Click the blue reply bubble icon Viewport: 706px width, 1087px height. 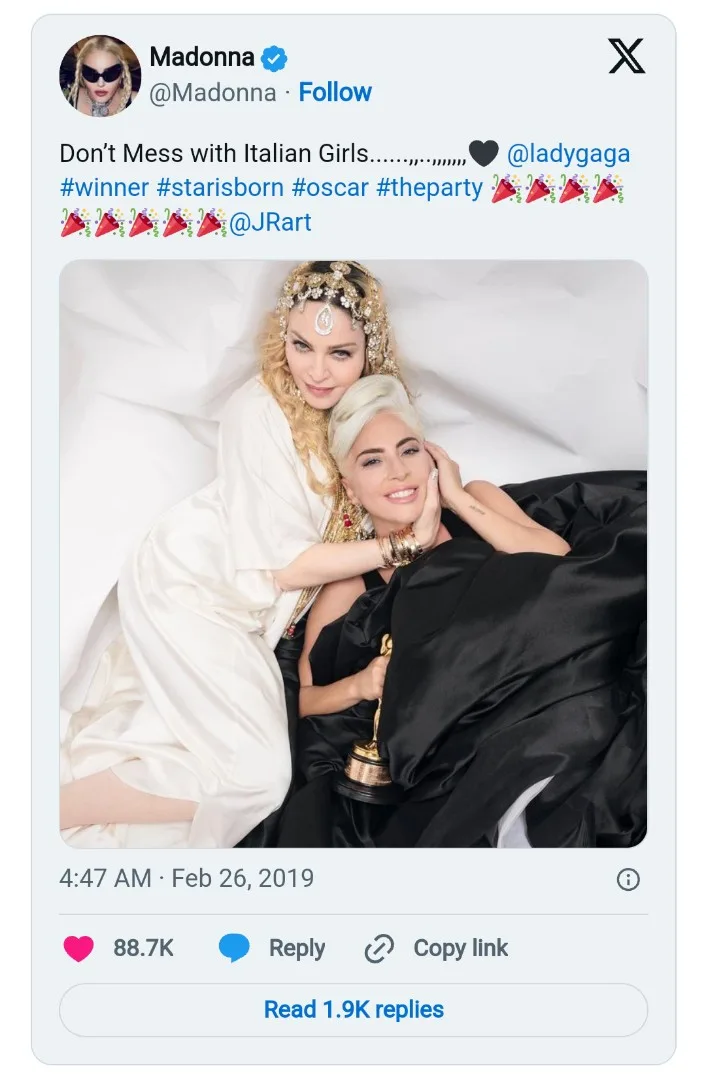click(x=234, y=948)
